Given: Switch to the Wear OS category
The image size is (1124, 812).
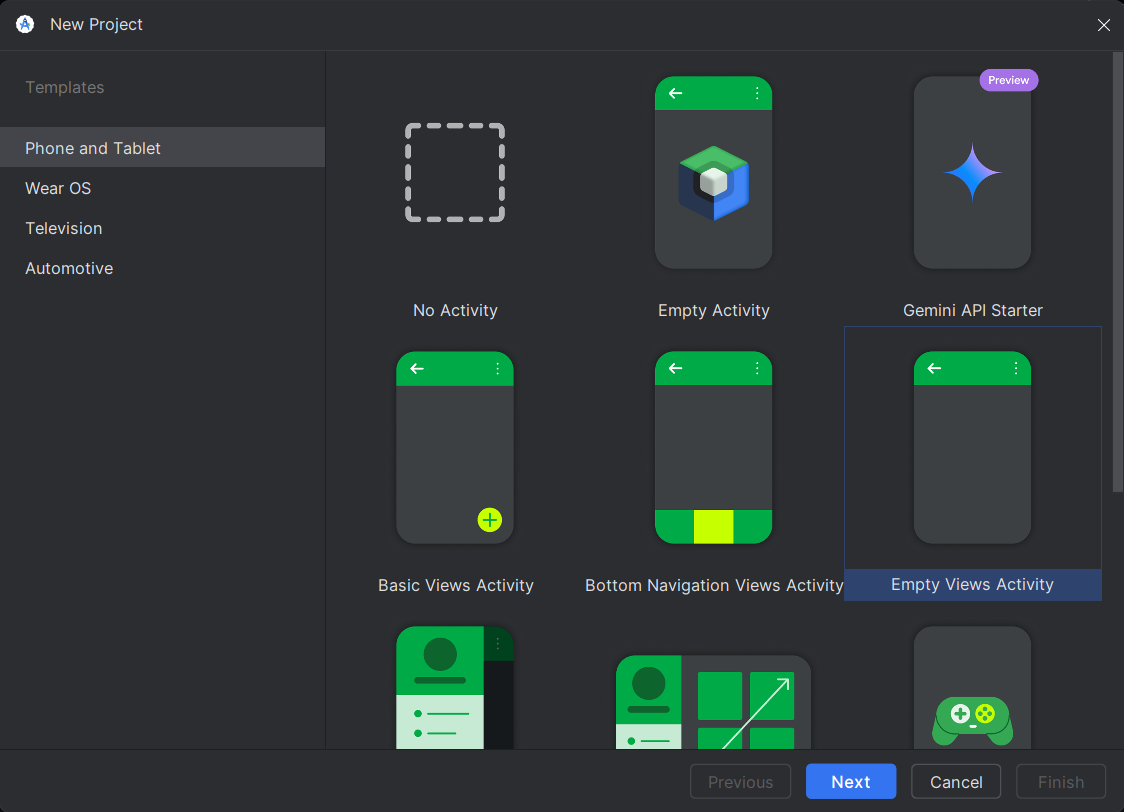Looking at the screenshot, I should (57, 188).
